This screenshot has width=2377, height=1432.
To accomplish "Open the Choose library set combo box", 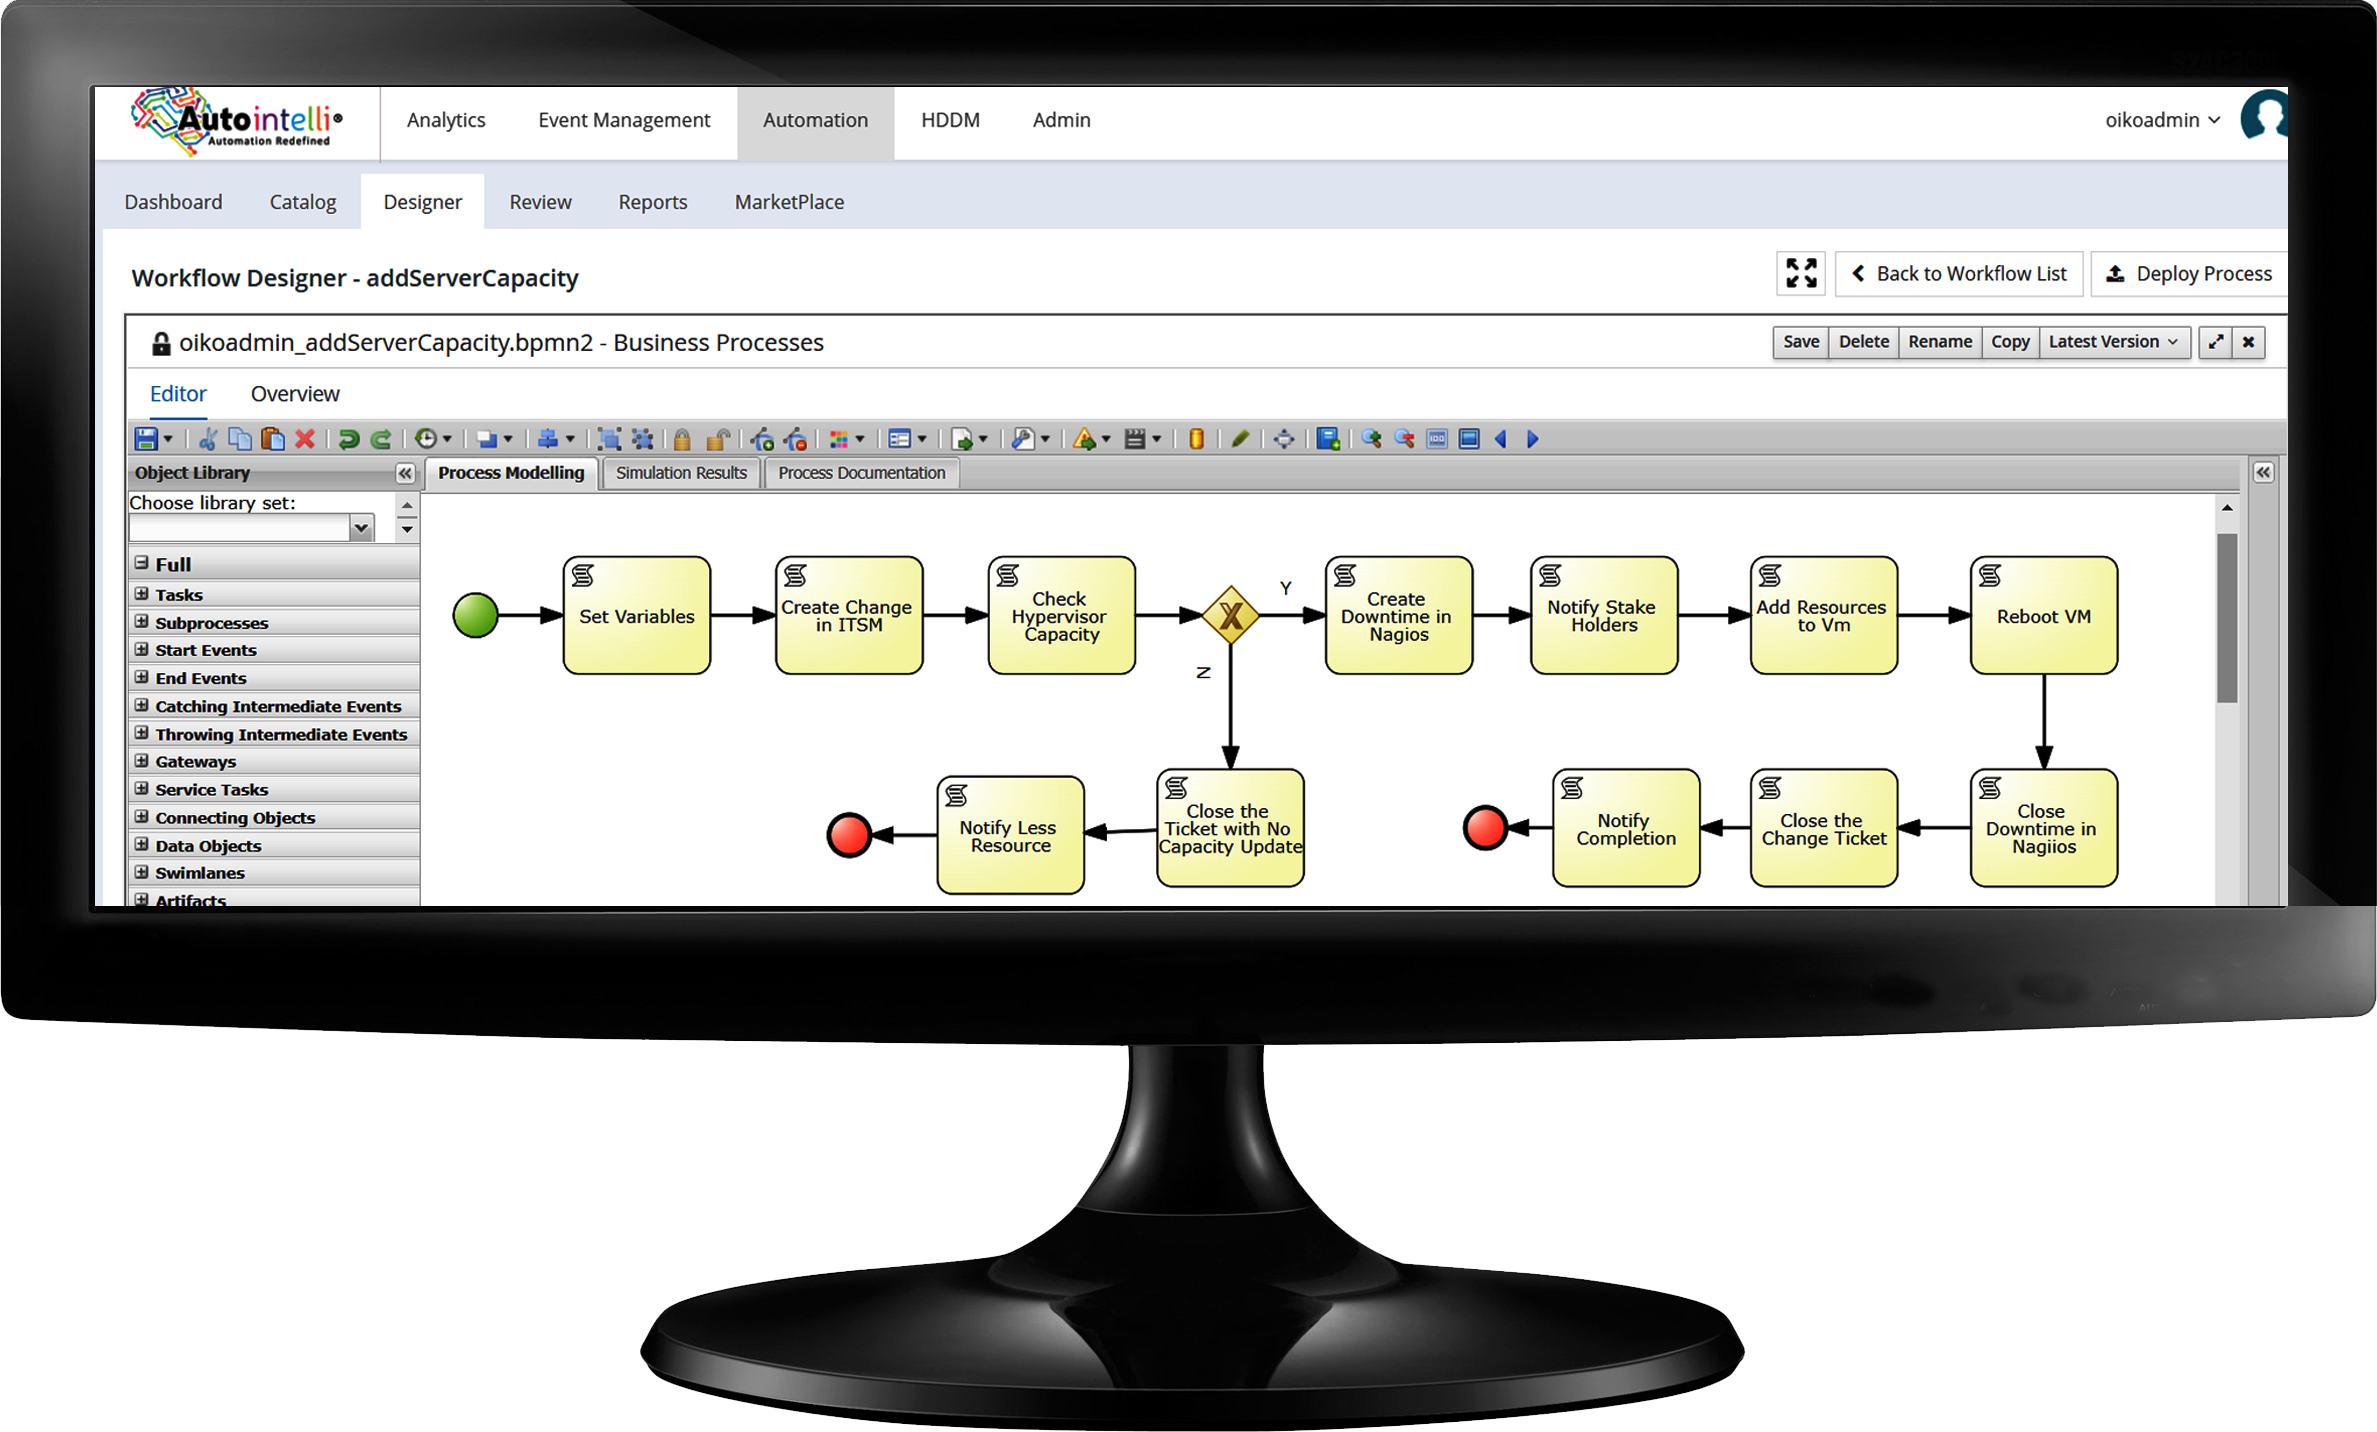I will point(361,527).
